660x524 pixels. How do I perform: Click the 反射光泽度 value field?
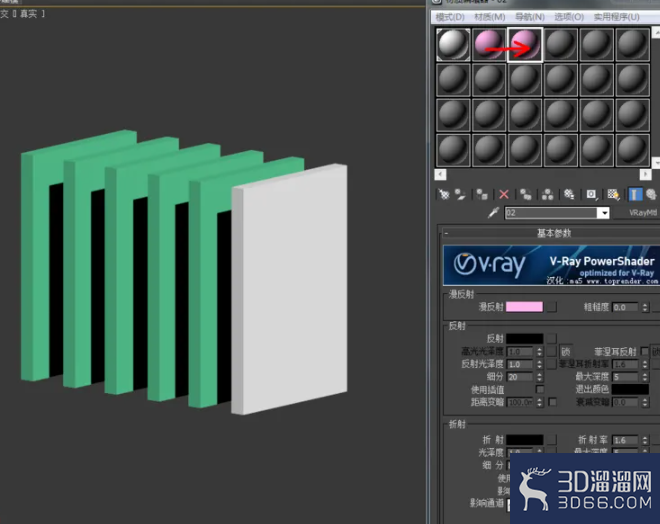tap(520, 364)
